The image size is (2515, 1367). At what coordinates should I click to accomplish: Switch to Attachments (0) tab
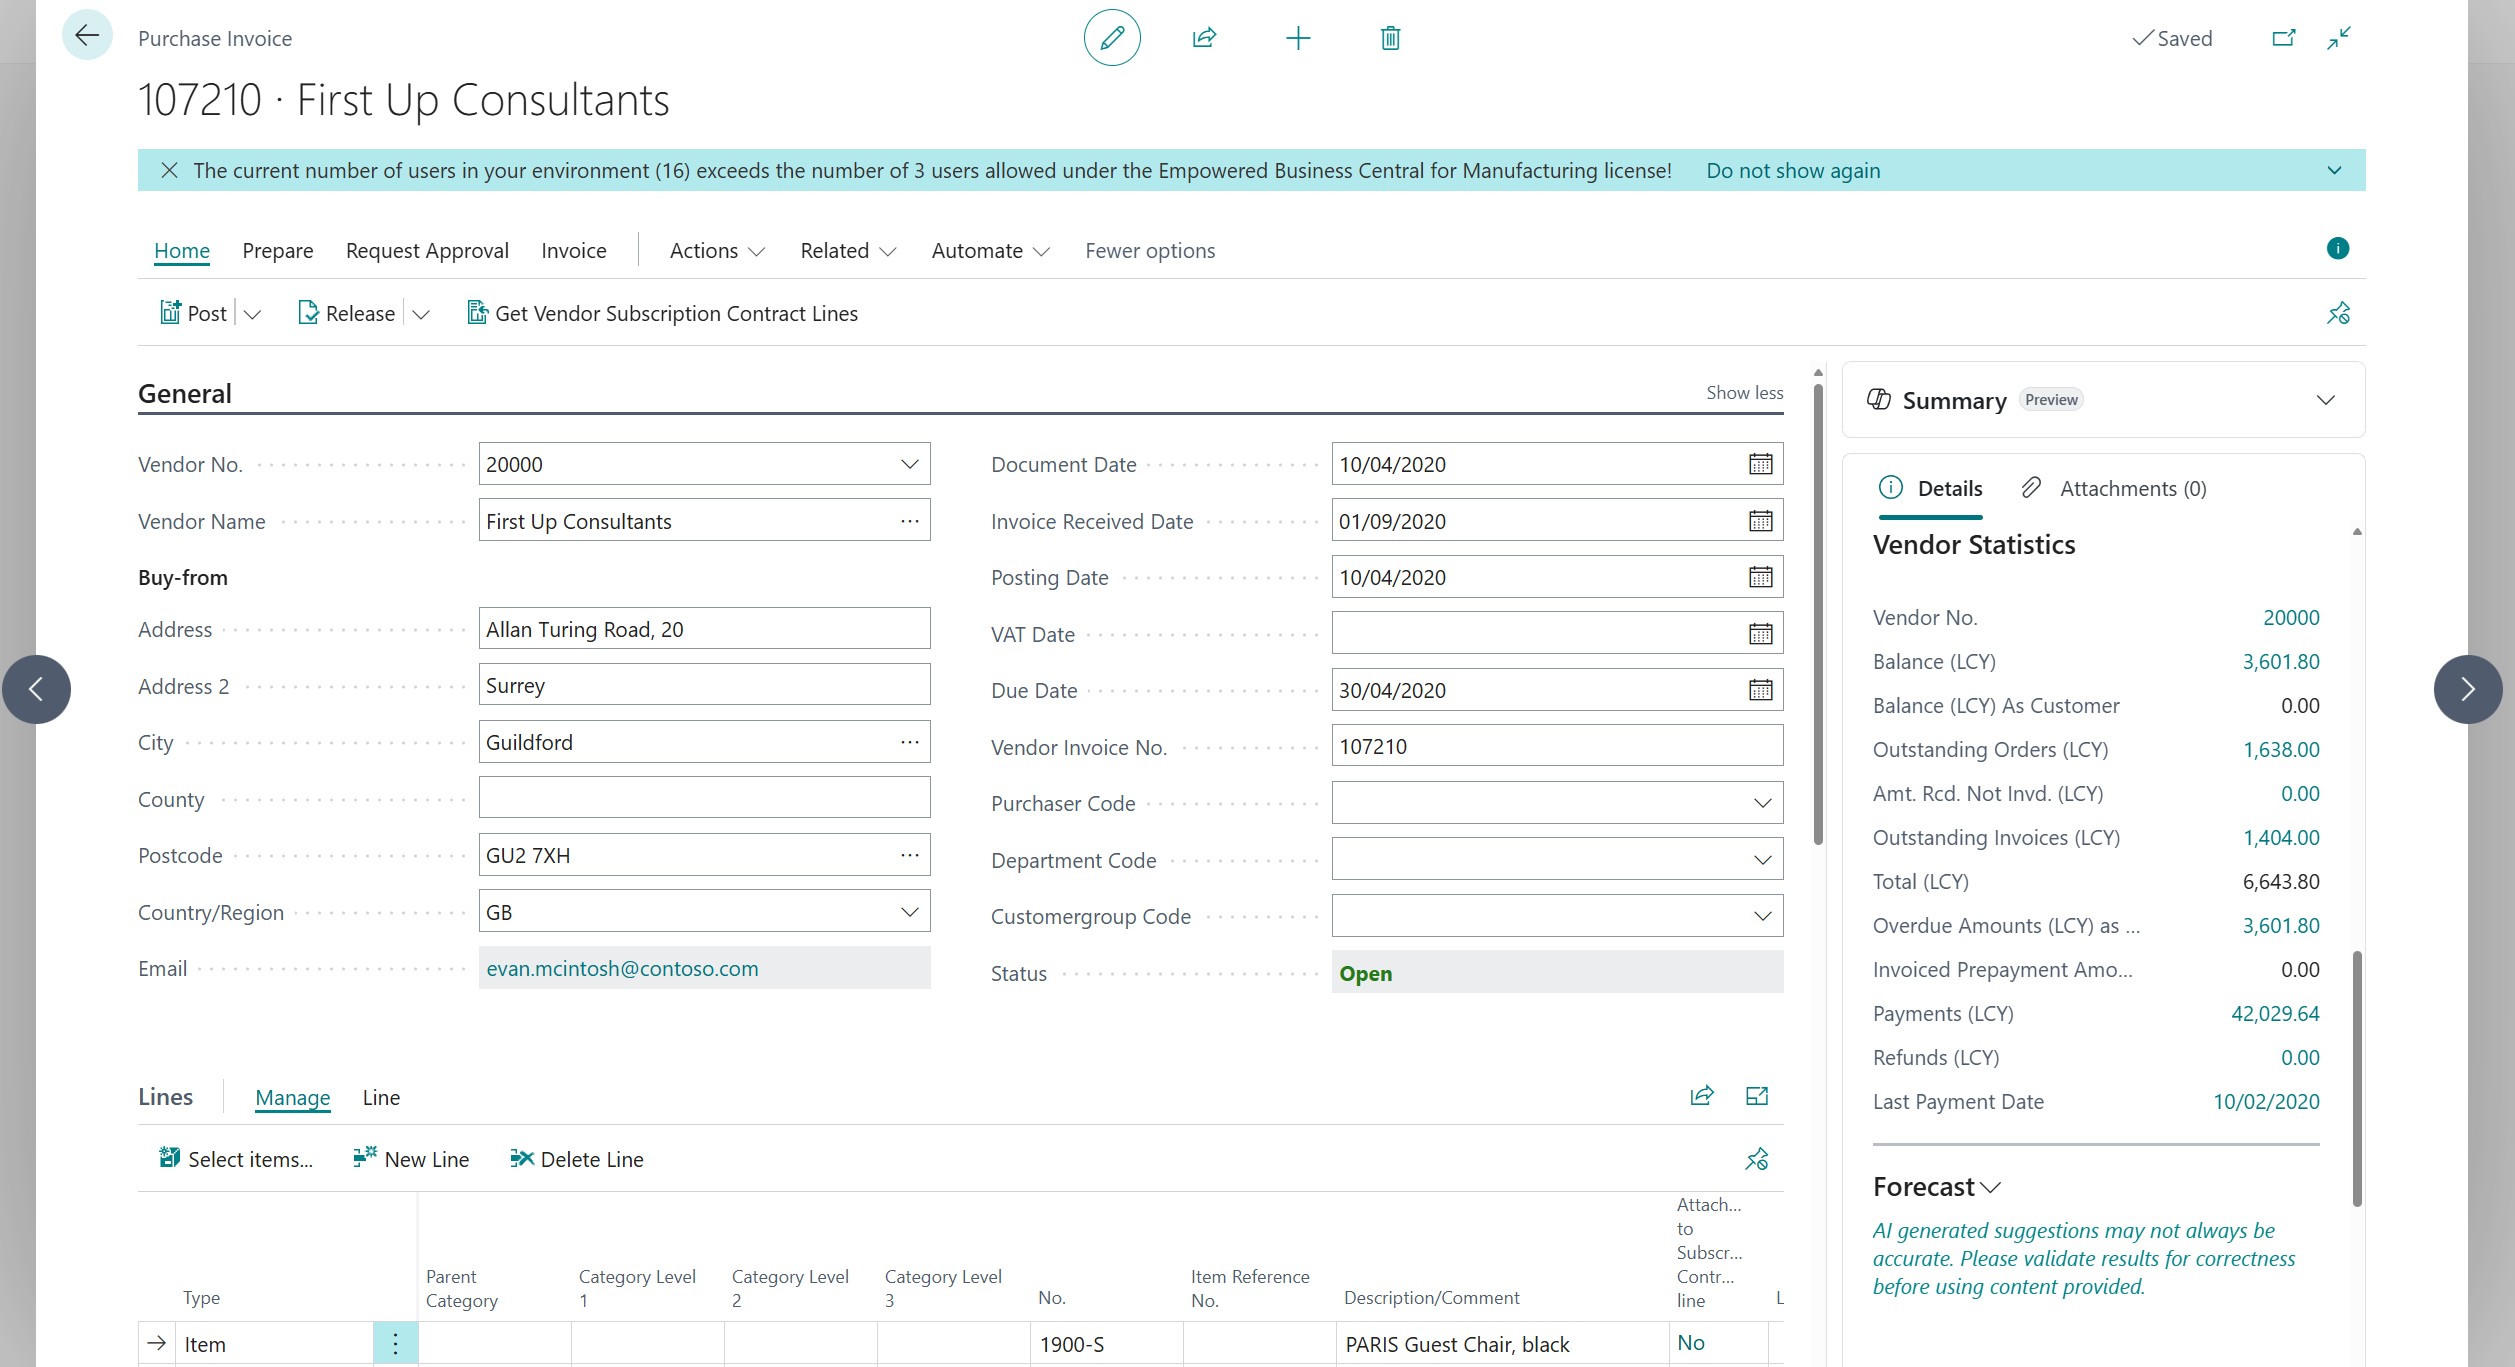2113,488
